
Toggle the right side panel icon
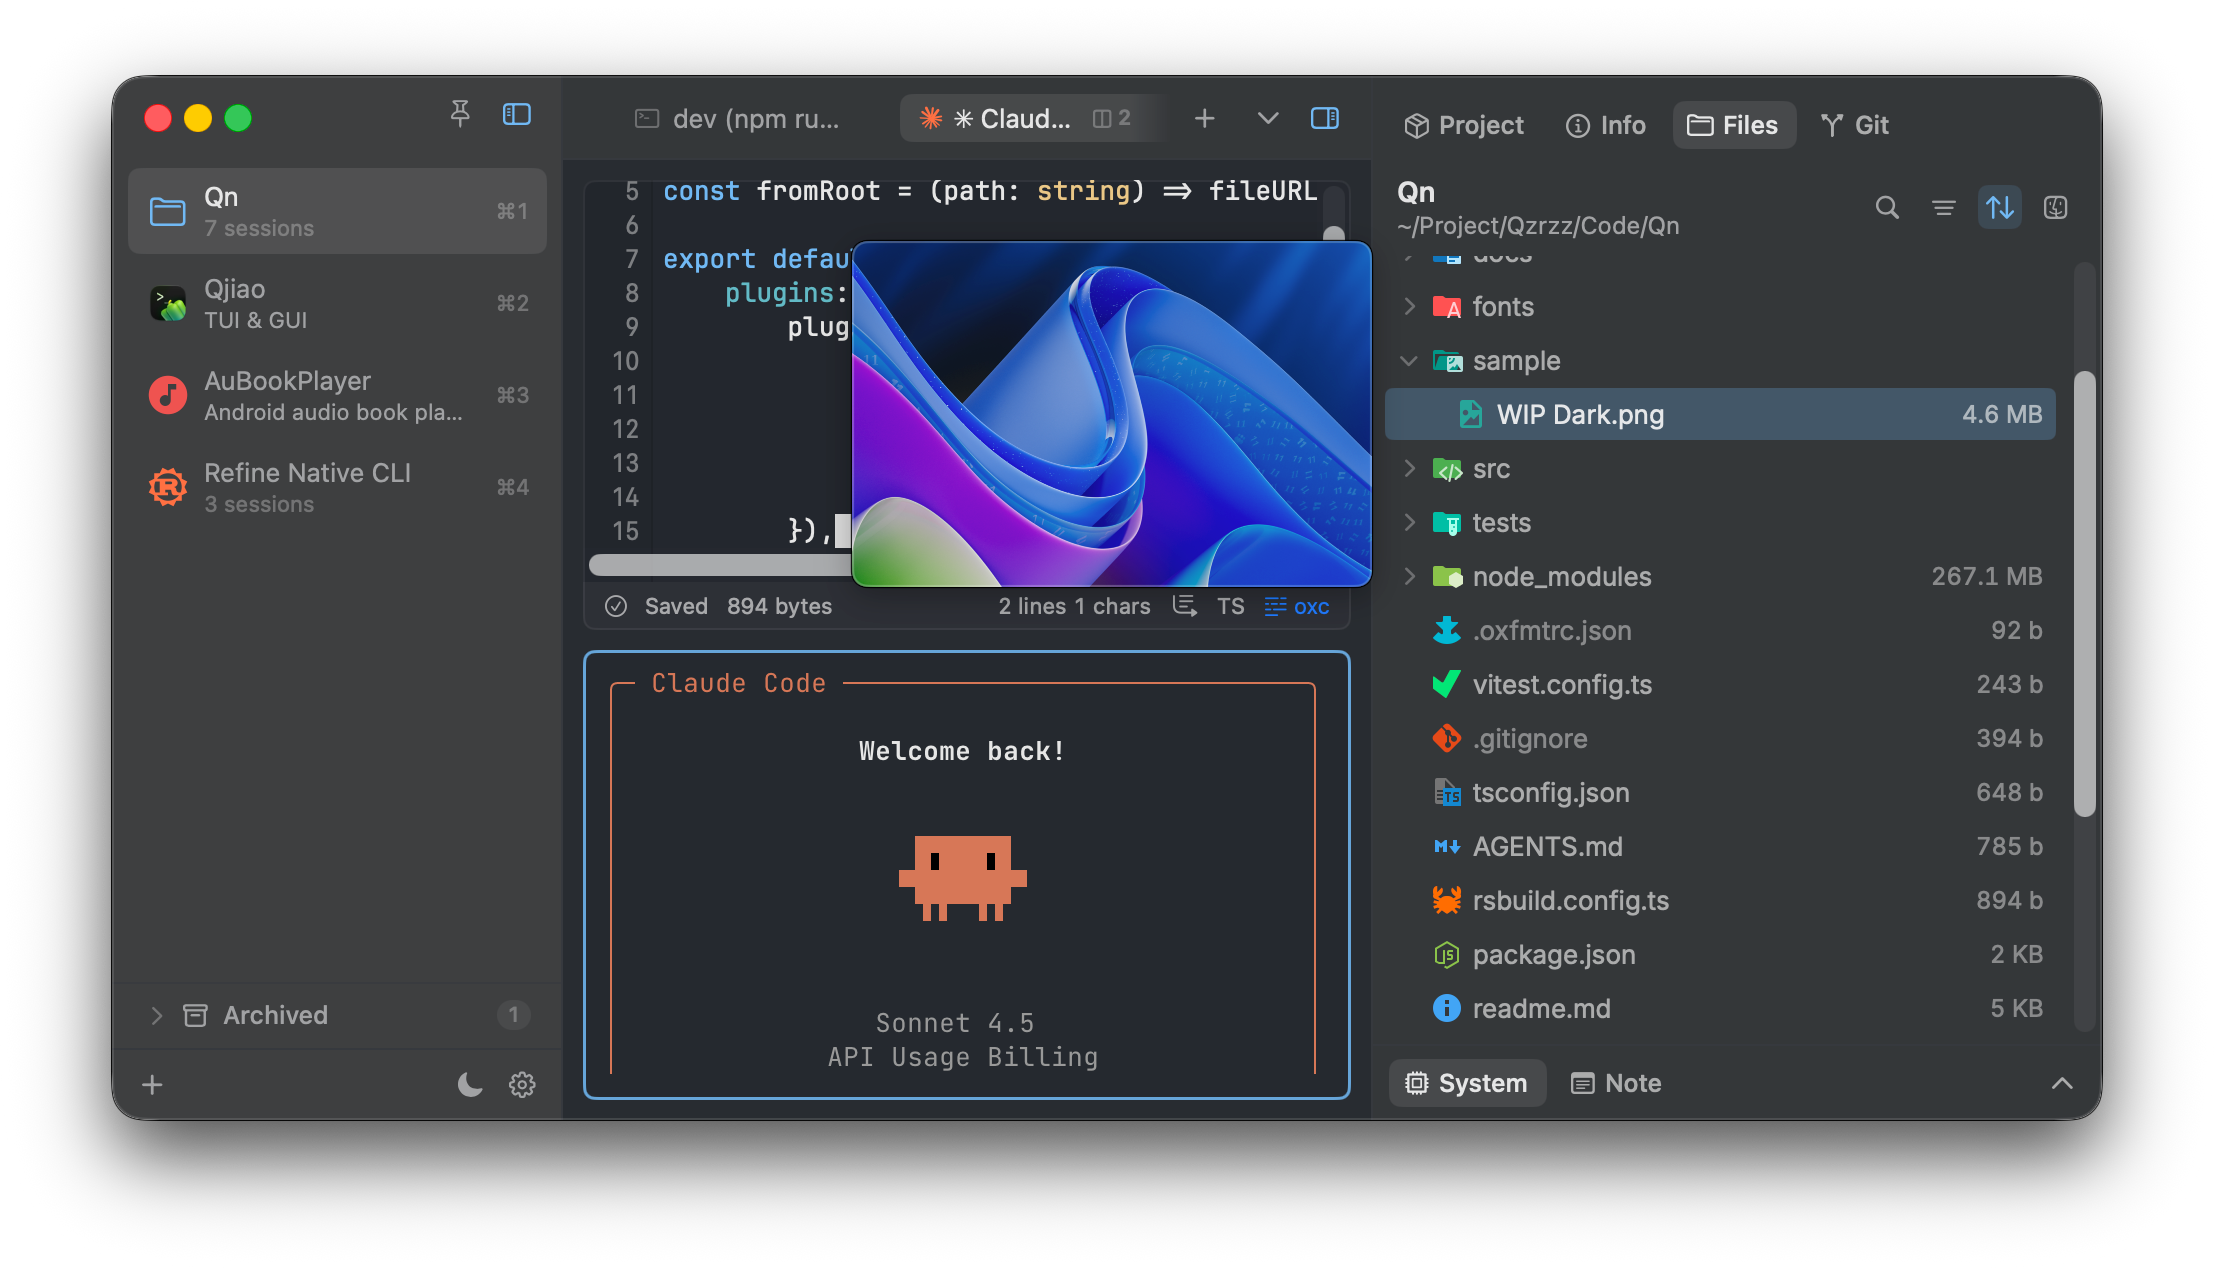point(1325,119)
